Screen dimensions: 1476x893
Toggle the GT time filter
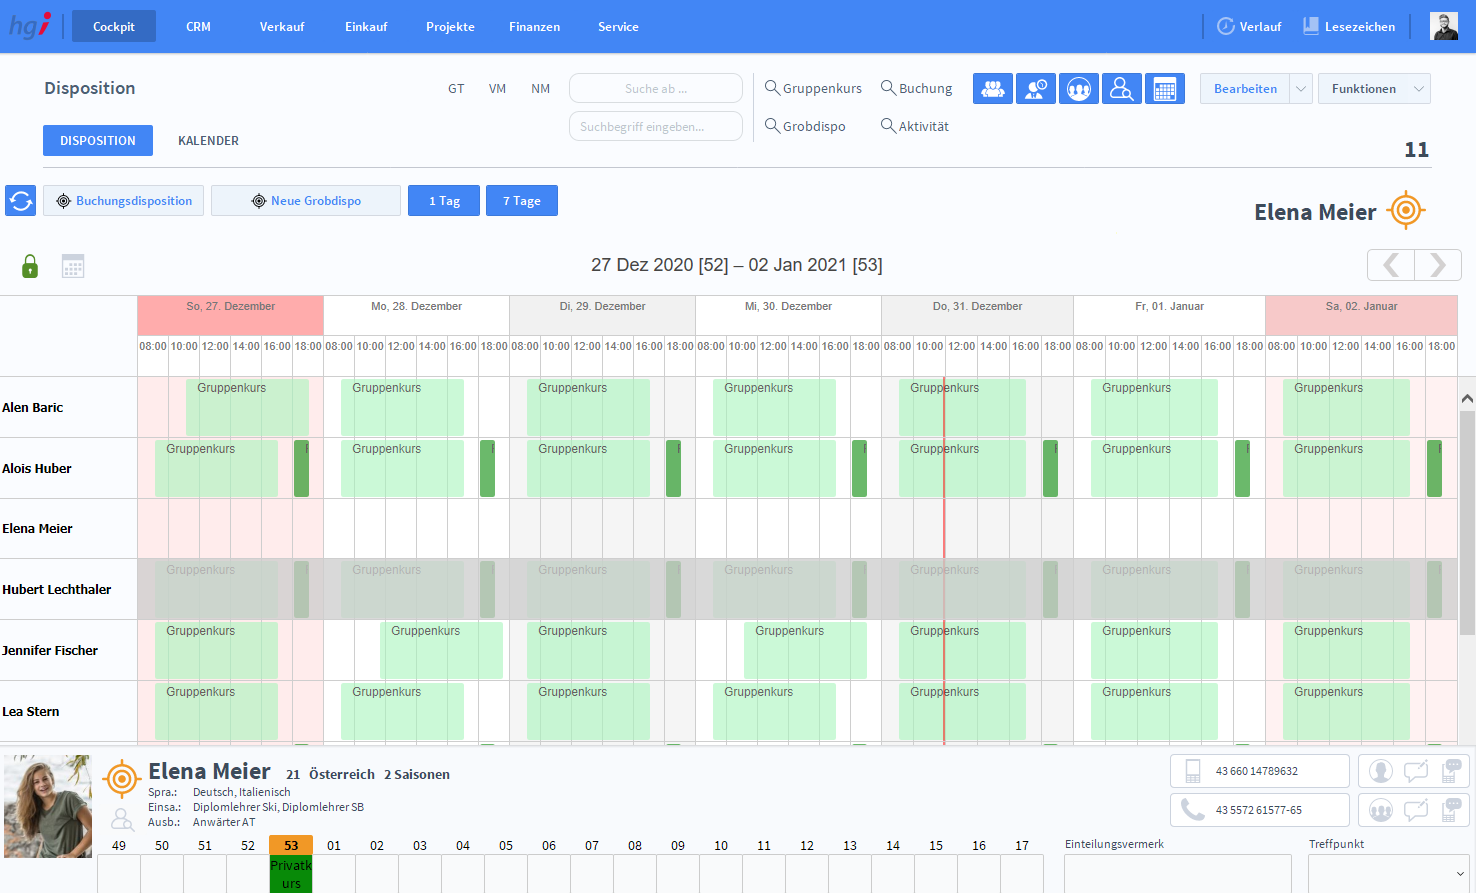click(x=456, y=89)
